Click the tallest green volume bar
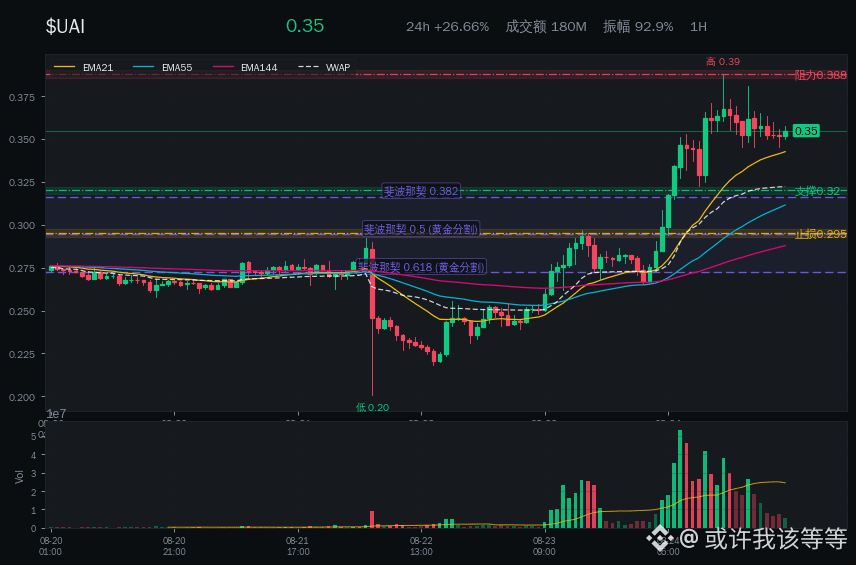Image resolution: width=856 pixels, height=565 pixels. coord(680,479)
